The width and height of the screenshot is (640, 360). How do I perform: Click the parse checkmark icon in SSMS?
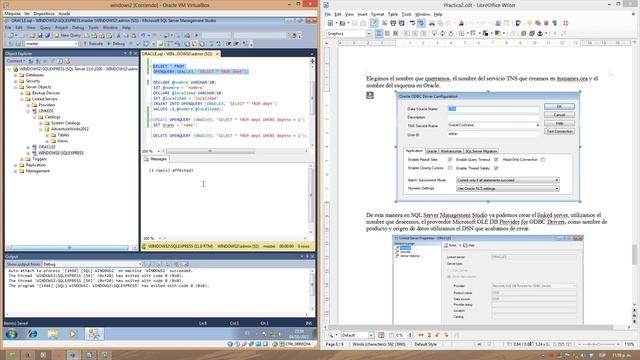[x=138, y=44]
